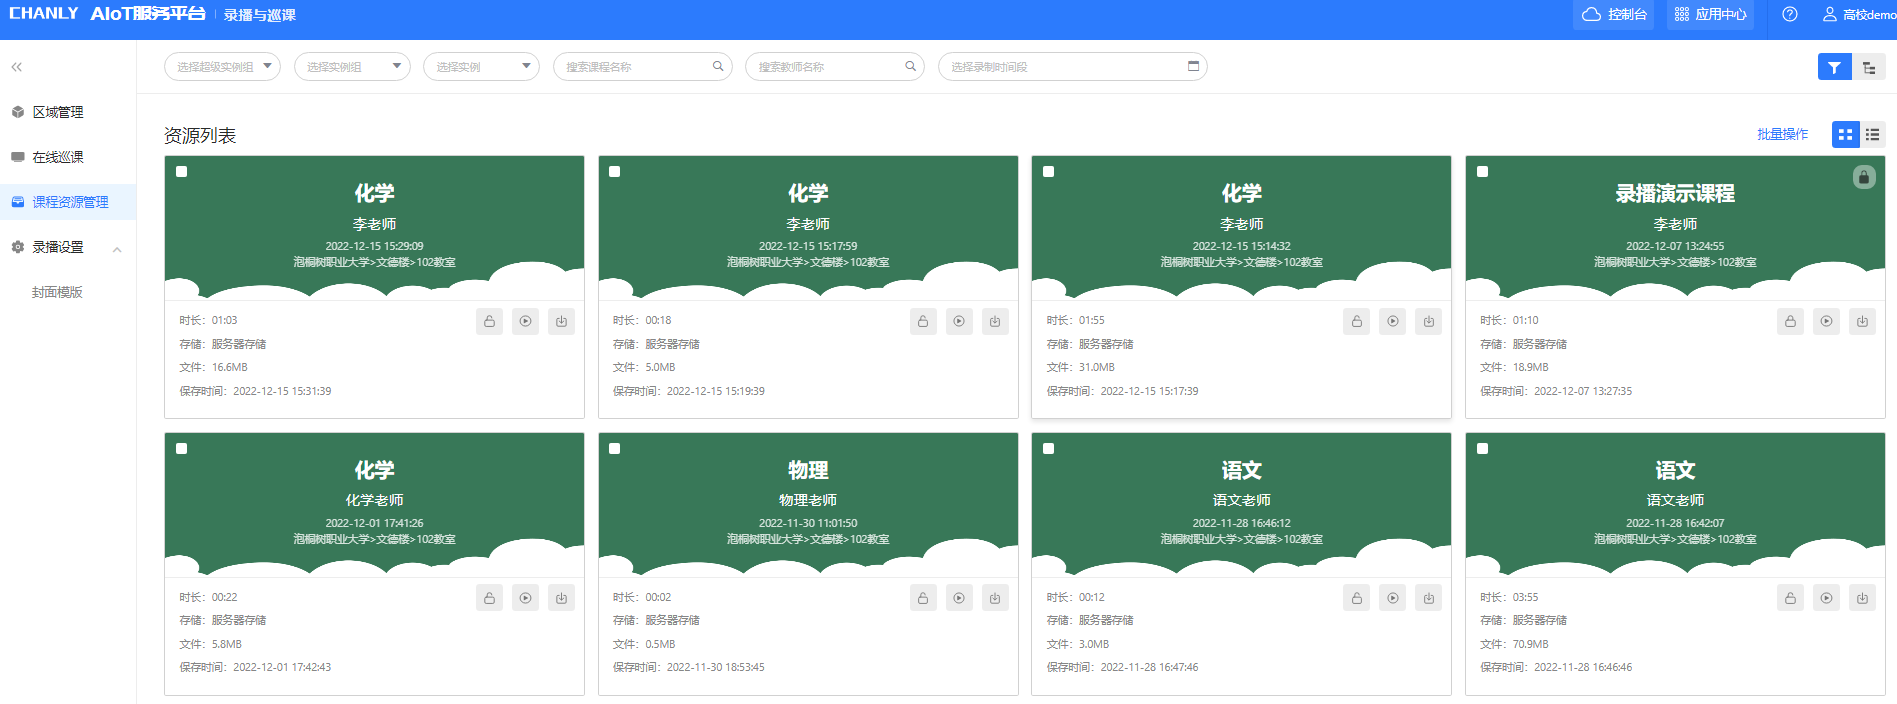Tick checkbox on 录播演示课程 card
Screen dimensions: 1897x704
(x=1482, y=172)
